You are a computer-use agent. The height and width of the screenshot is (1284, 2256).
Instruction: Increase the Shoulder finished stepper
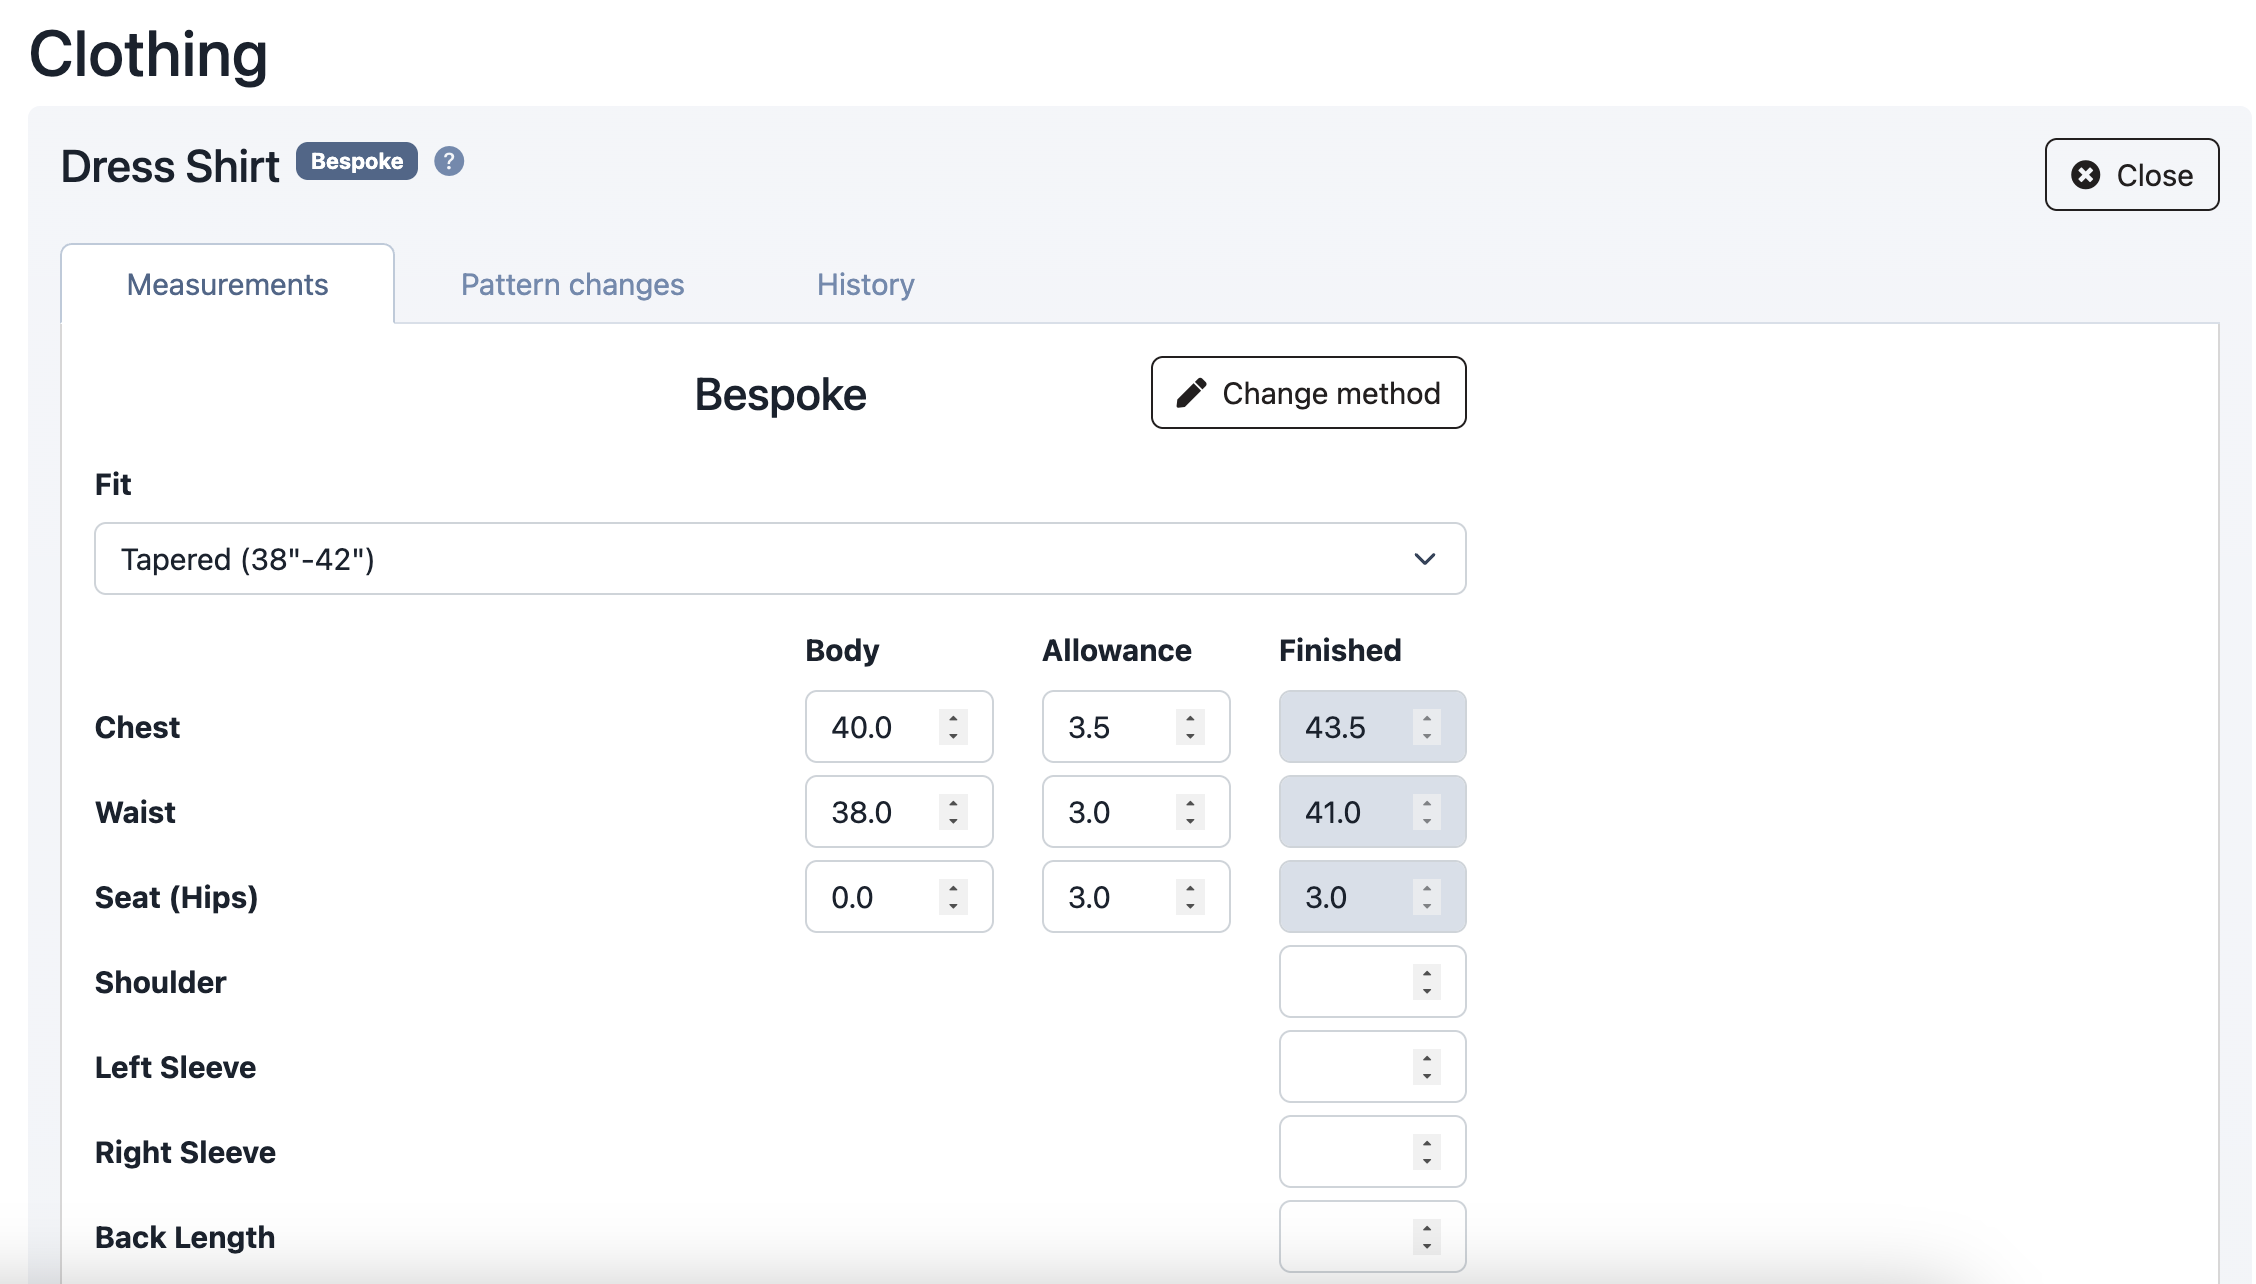coord(1427,972)
